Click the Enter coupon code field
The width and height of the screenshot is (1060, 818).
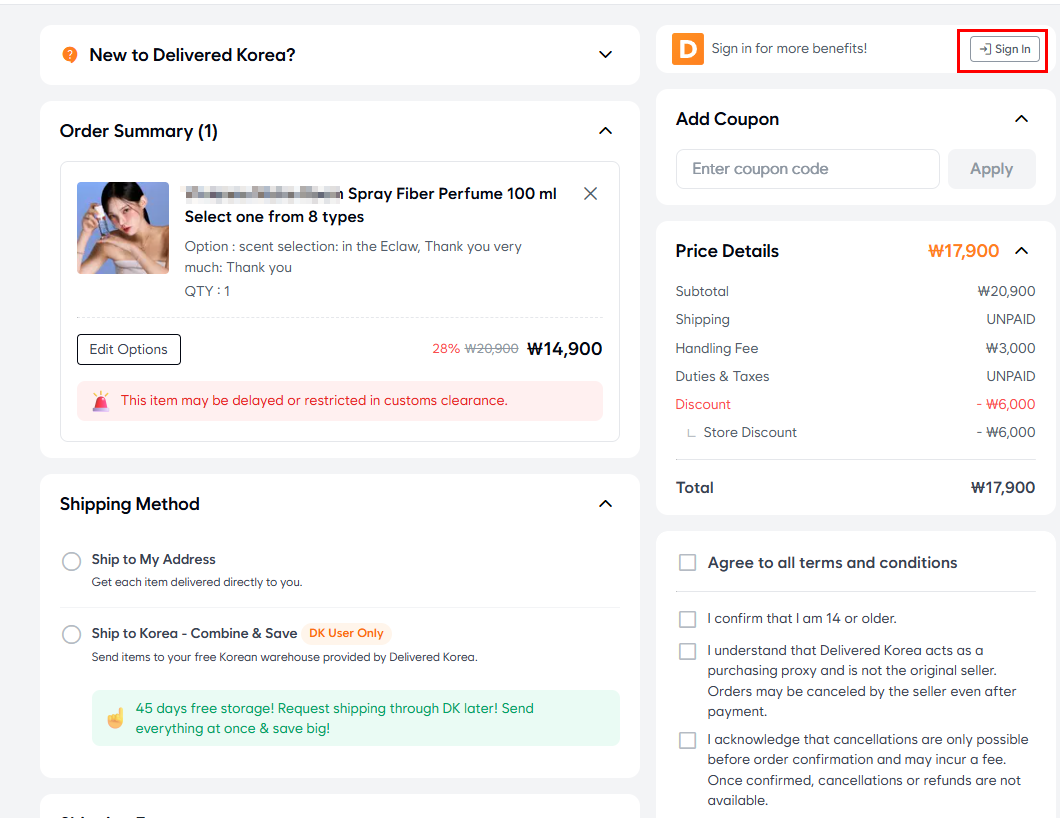[807, 169]
